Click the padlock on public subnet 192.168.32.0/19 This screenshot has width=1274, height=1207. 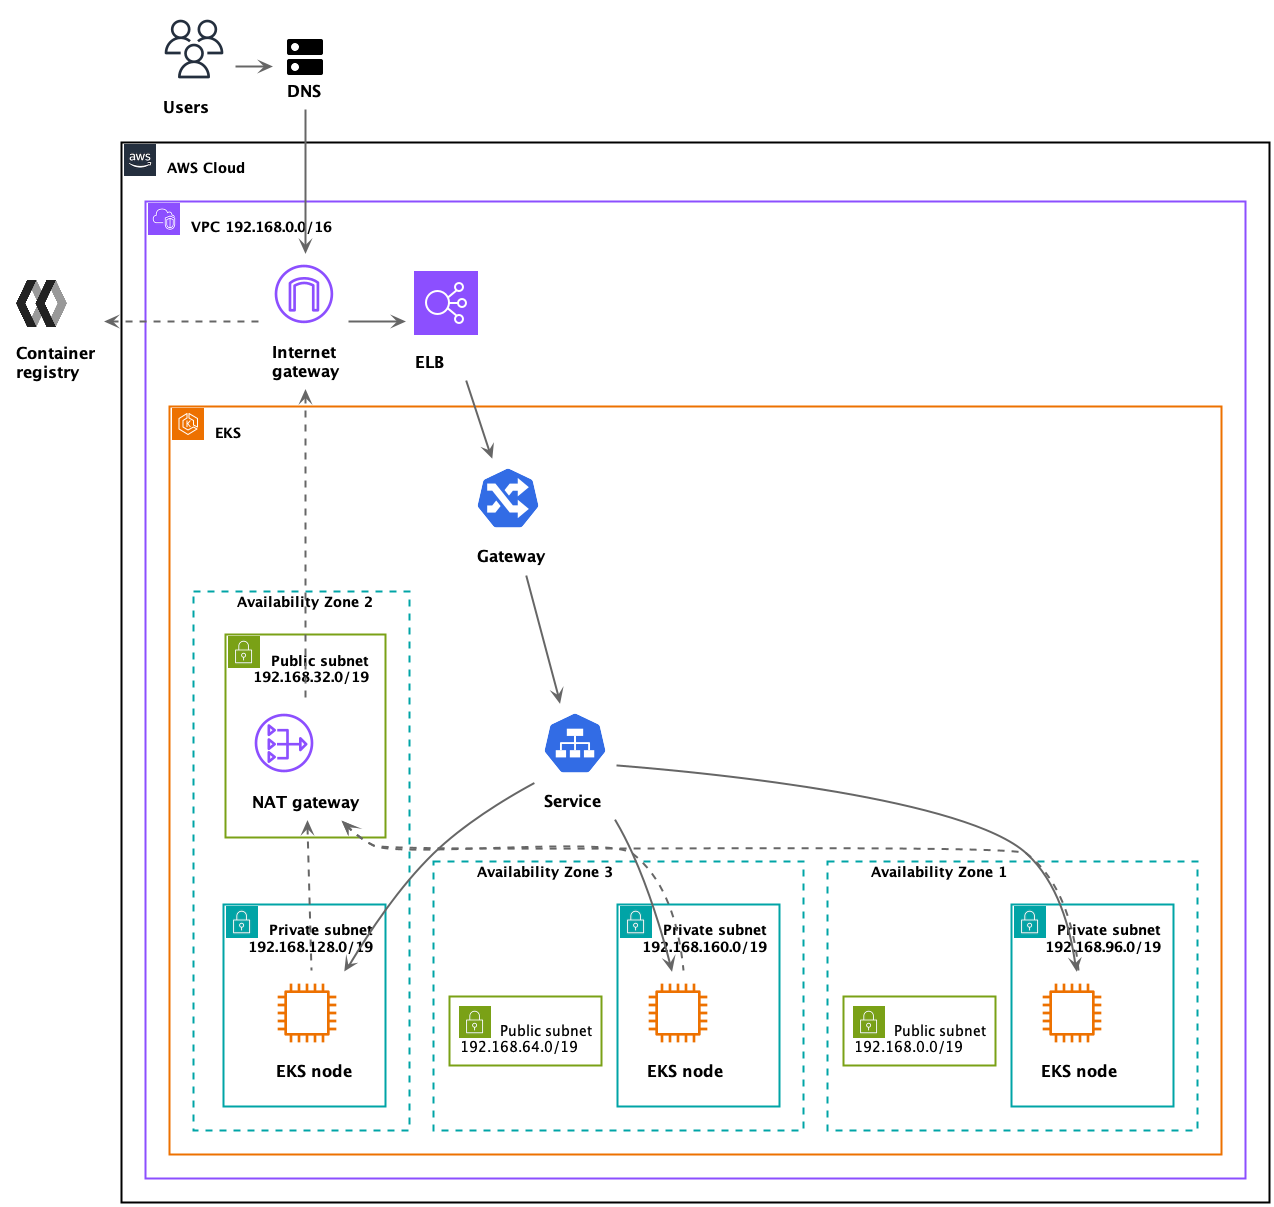(242, 652)
